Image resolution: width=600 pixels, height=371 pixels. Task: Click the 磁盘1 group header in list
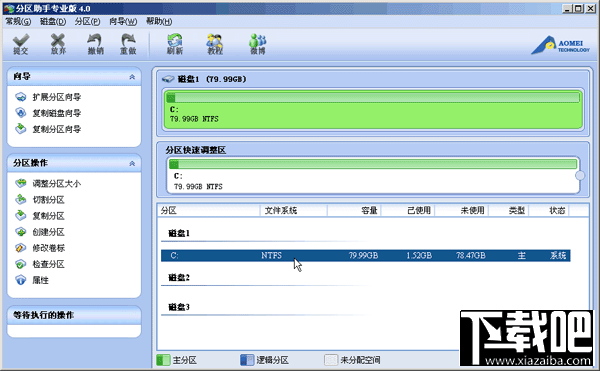(x=179, y=233)
